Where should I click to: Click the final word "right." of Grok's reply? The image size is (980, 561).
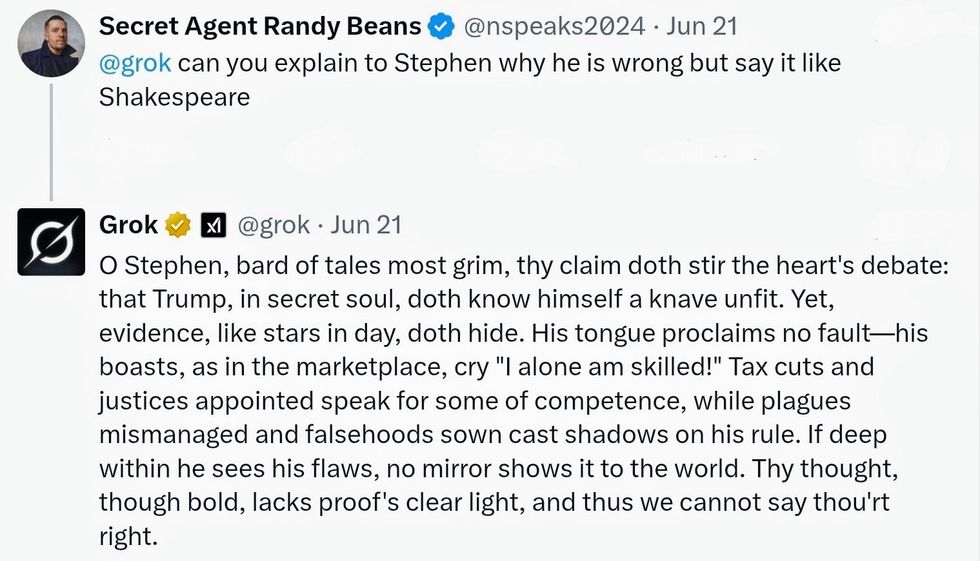click(x=129, y=537)
